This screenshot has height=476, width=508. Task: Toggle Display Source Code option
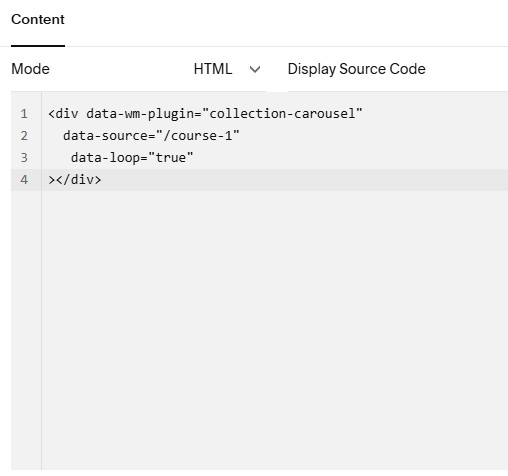click(x=356, y=69)
